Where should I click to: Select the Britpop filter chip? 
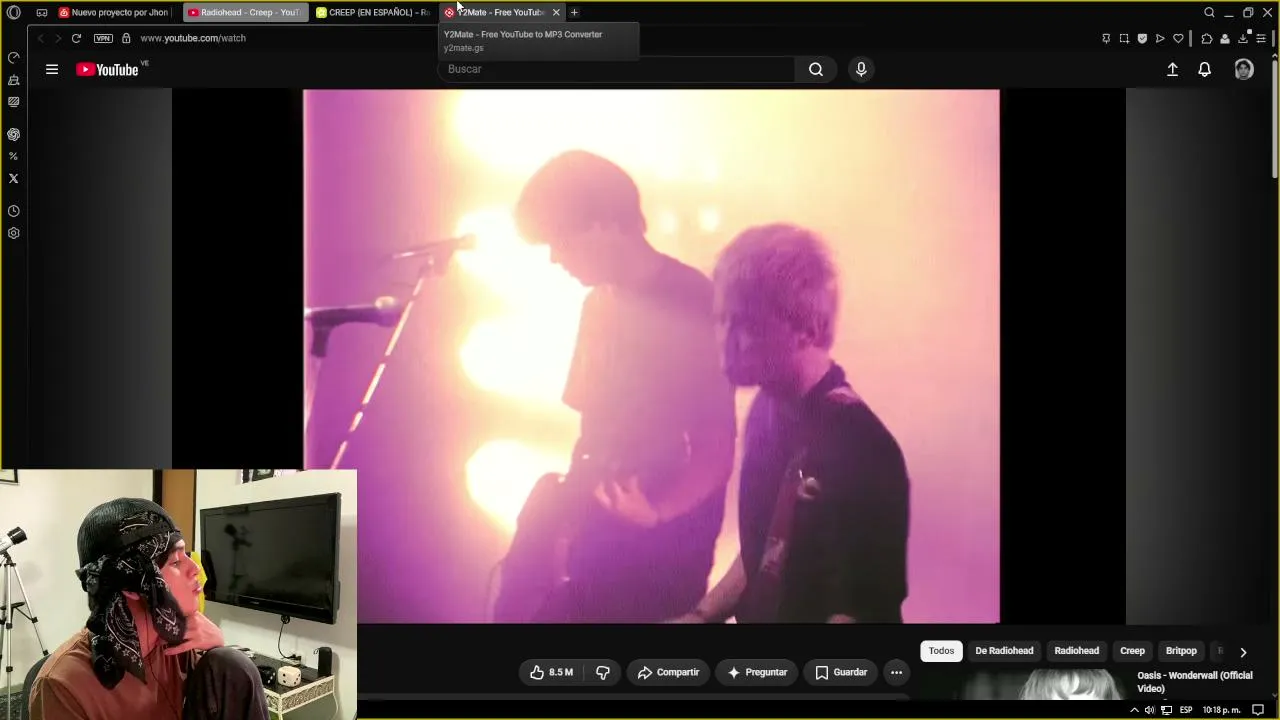(1181, 651)
